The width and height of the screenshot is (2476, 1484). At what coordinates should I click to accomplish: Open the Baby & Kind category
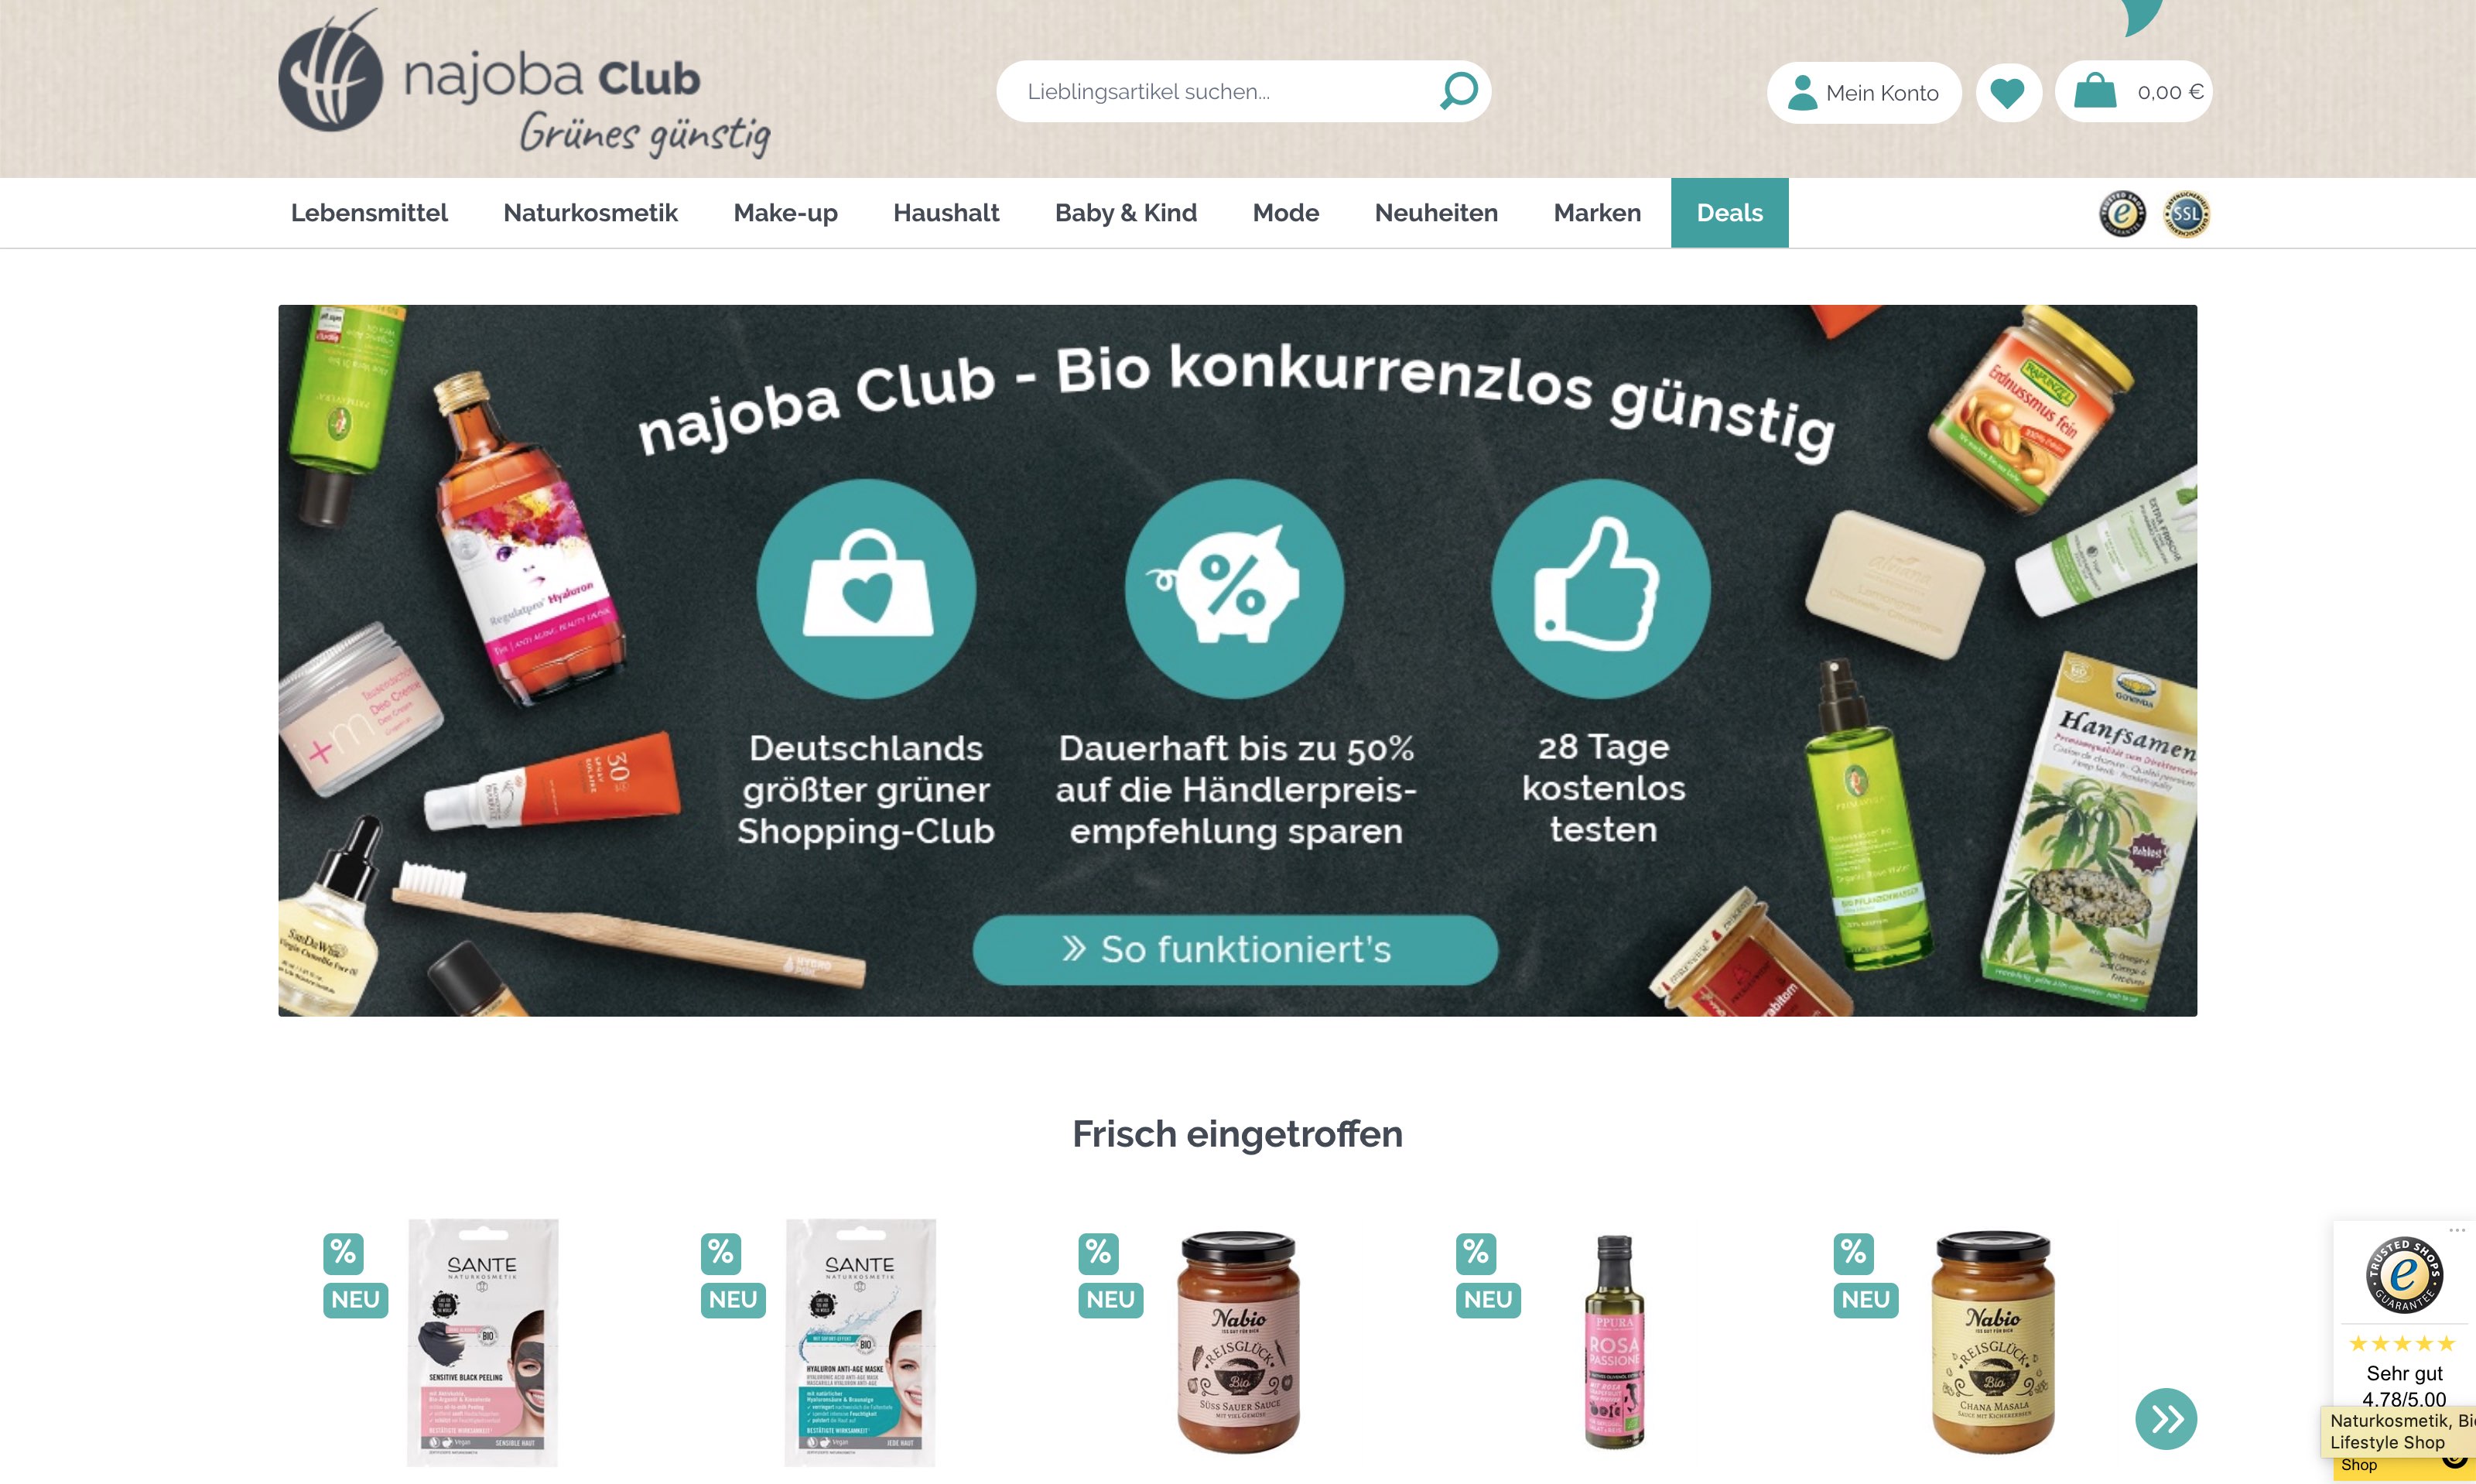coord(1125,213)
